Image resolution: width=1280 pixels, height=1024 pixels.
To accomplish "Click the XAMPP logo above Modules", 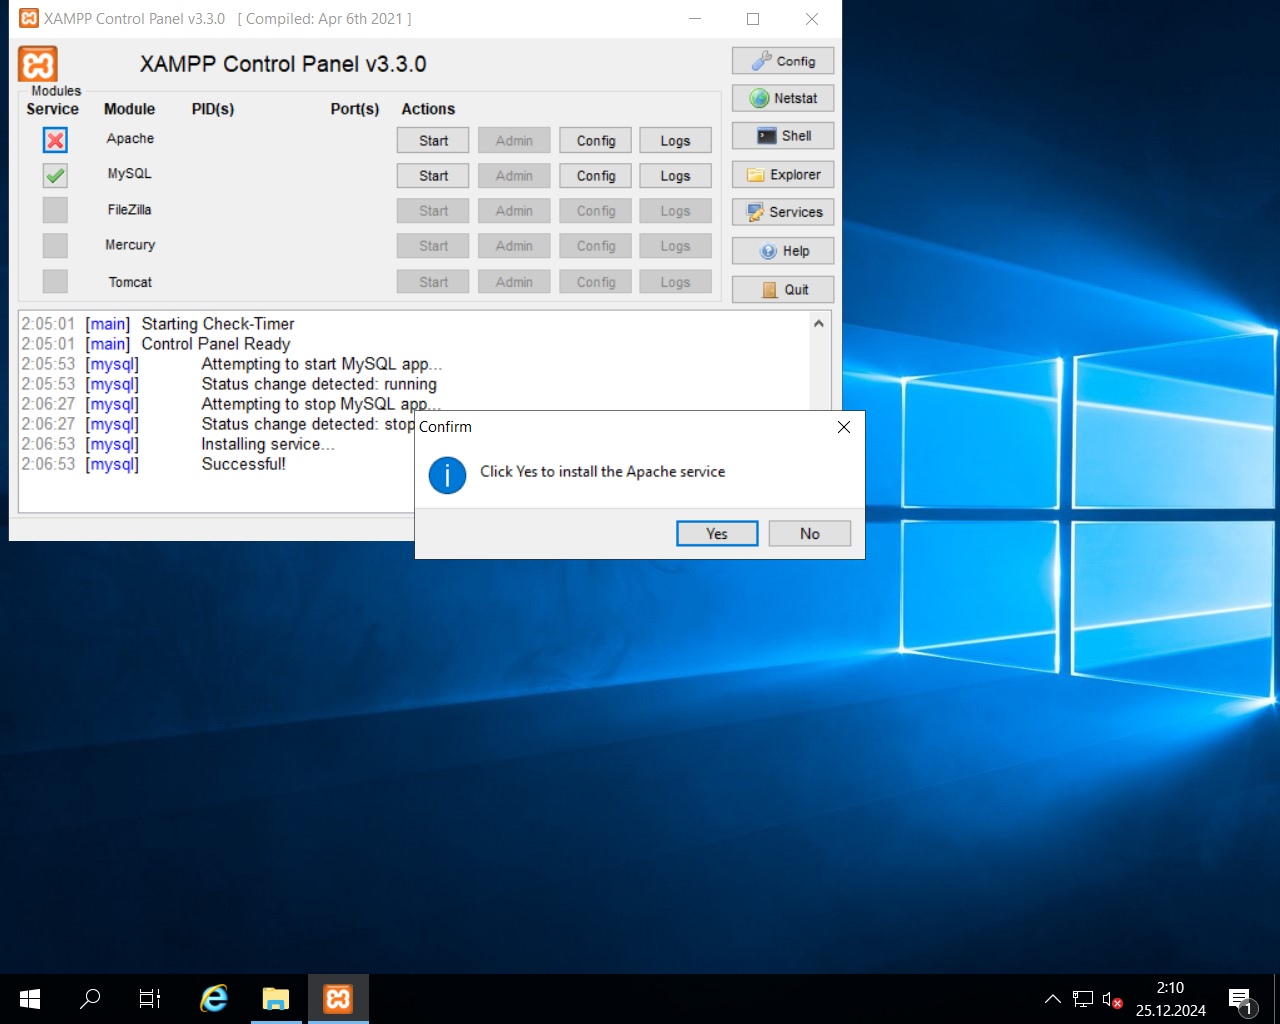I will point(37,63).
